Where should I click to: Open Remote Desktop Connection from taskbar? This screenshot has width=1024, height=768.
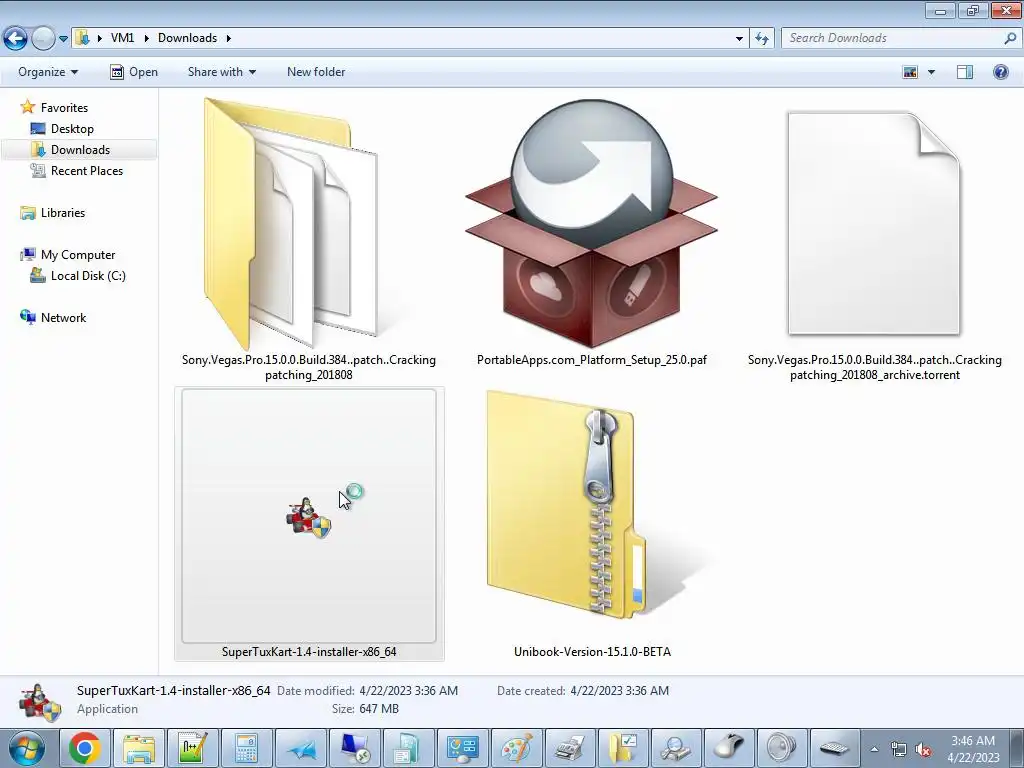355,748
